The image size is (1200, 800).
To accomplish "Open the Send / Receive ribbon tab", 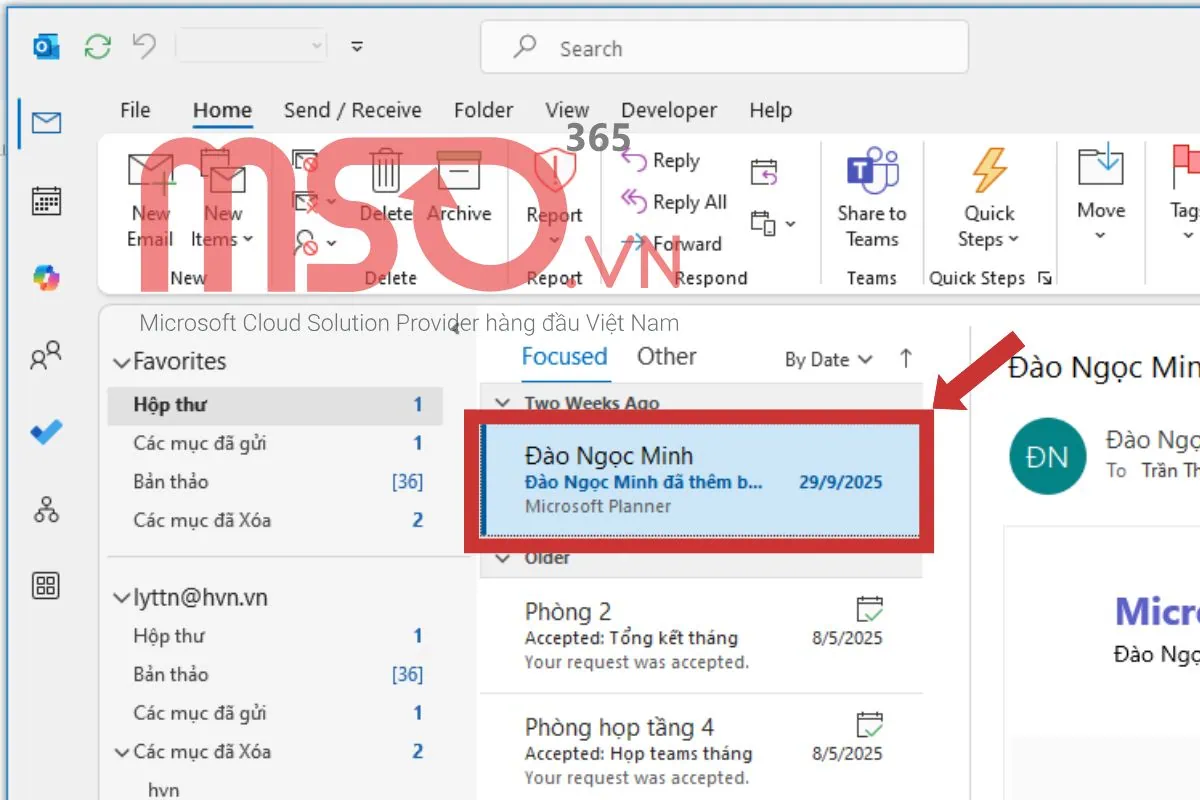I will tap(352, 110).
